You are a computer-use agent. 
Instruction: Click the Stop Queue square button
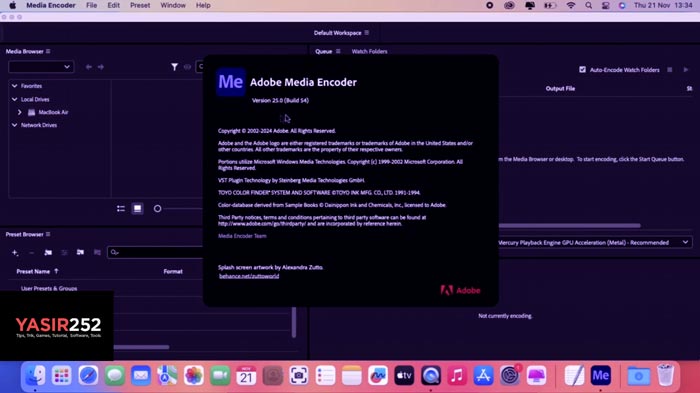(x=670, y=70)
